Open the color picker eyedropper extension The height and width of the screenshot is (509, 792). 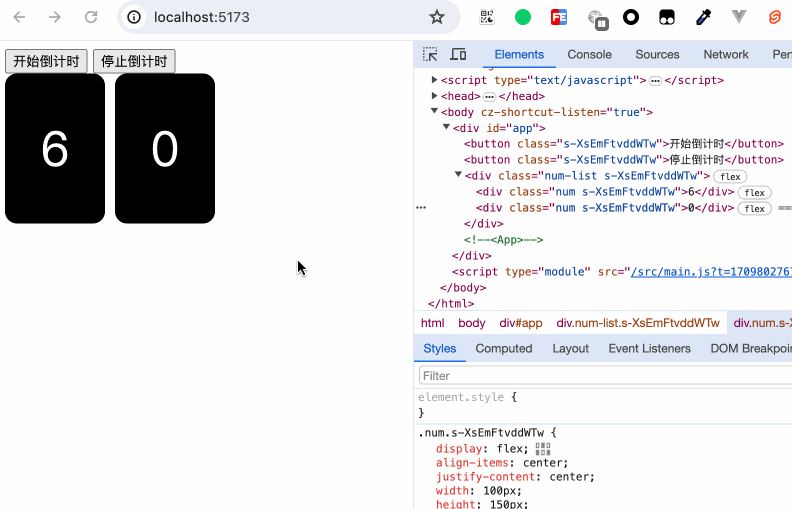(x=703, y=17)
